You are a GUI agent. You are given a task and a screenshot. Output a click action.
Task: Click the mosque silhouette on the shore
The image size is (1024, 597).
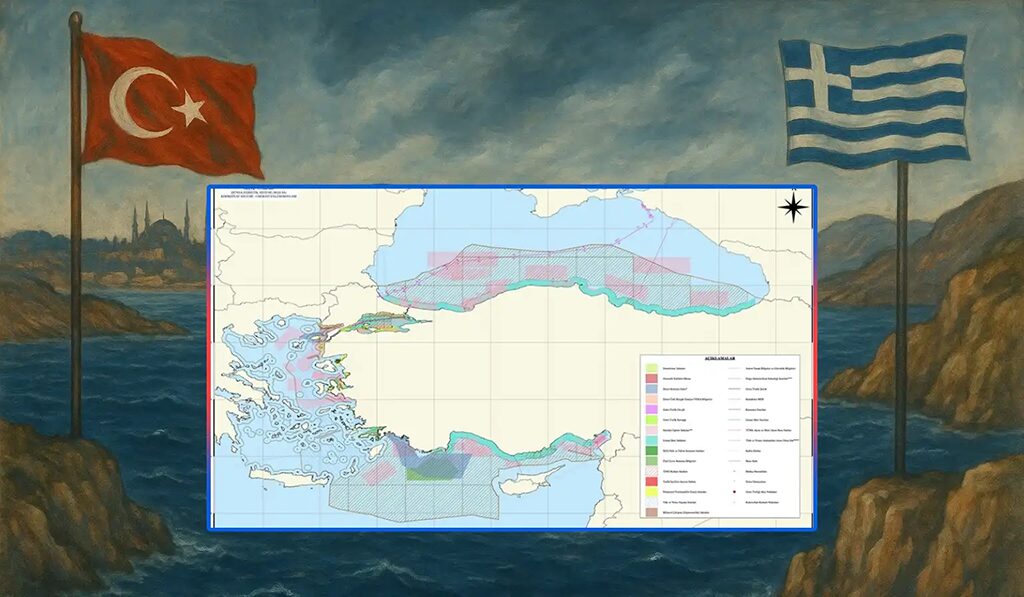pos(161,225)
